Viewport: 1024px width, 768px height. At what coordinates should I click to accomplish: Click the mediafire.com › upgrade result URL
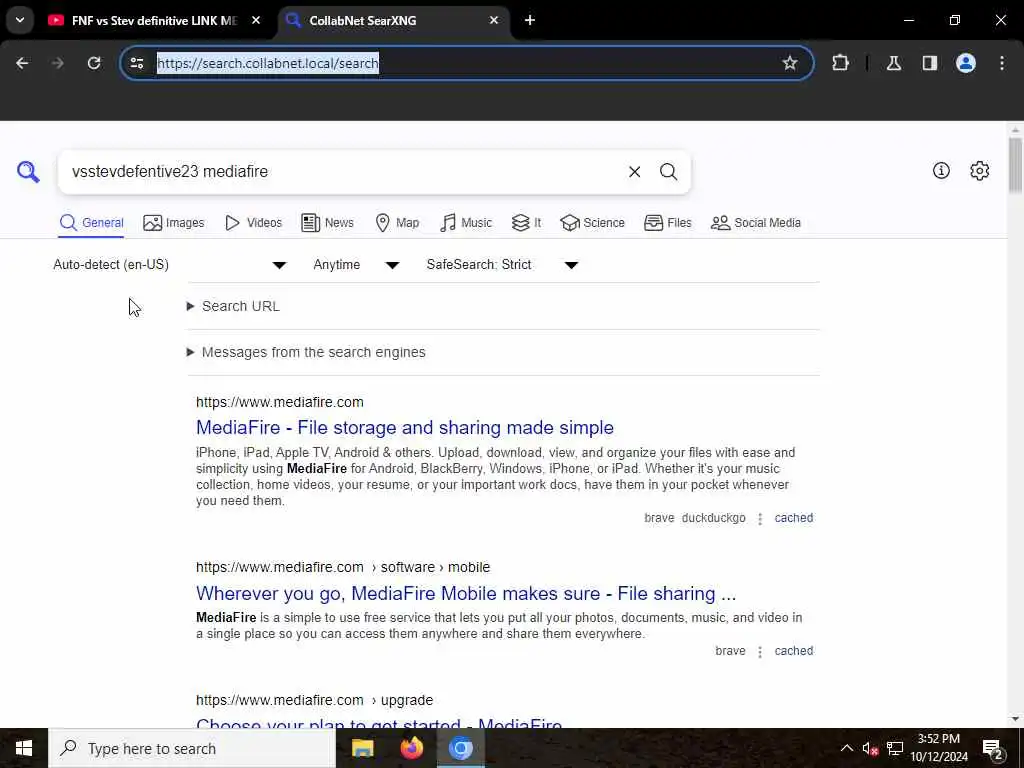click(314, 700)
